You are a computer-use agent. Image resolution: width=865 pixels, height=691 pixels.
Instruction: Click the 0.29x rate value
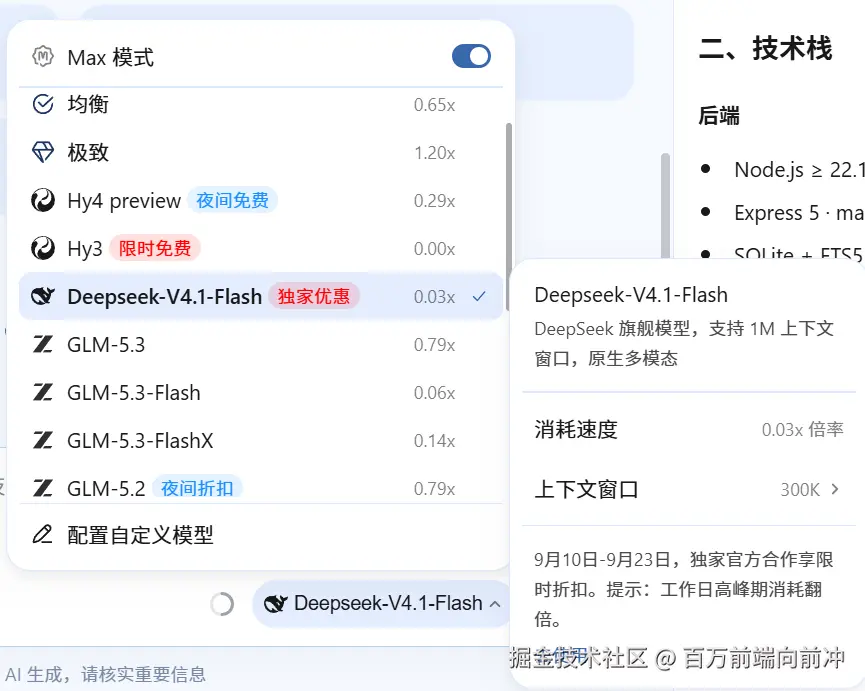pos(434,201)
